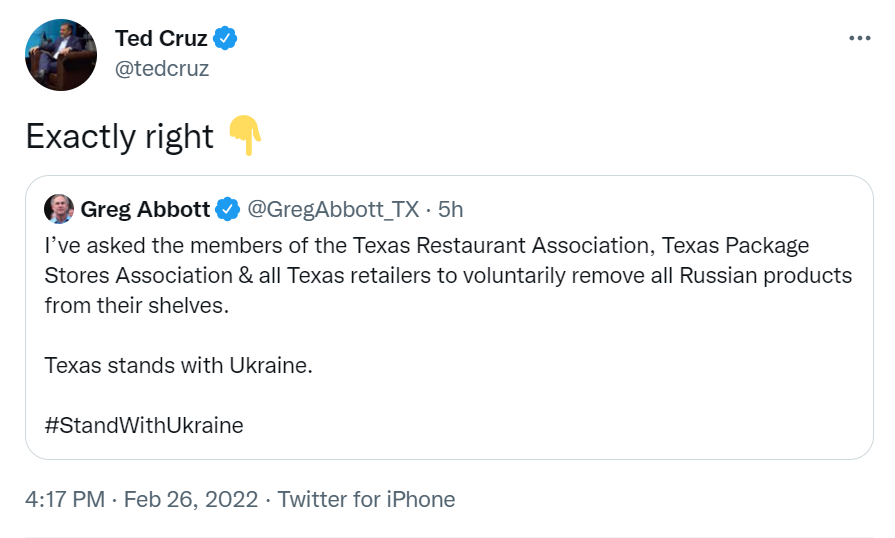Open the #StandWithUkraine hashtag
Screen dimensions: 895x538
click(x=144, y=426)
